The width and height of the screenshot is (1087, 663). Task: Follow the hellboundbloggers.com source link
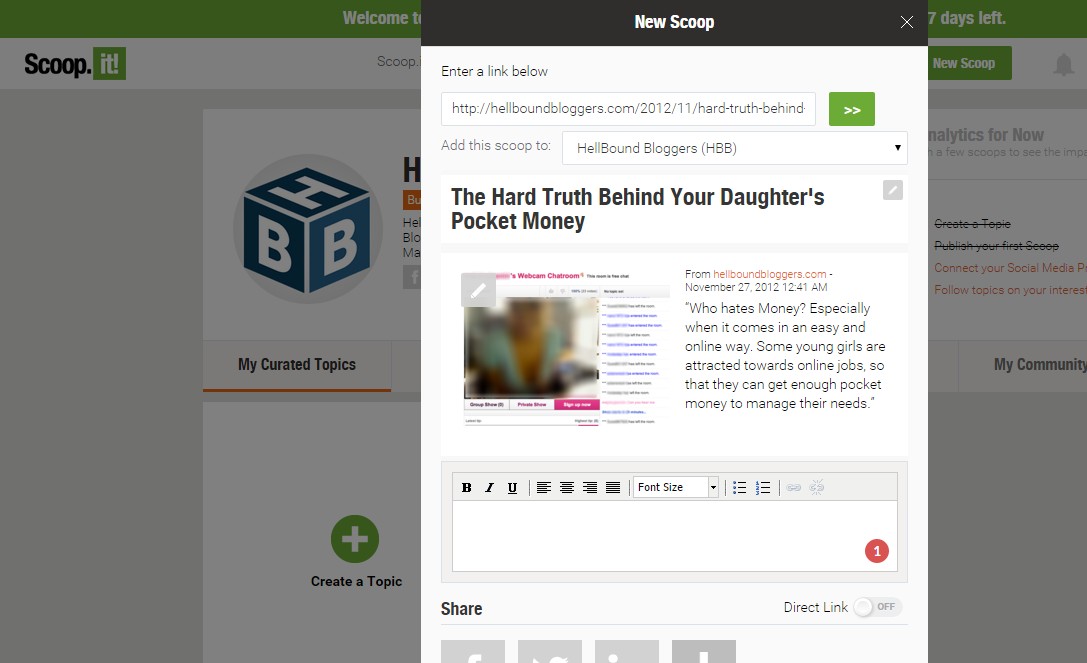[769, 274]
